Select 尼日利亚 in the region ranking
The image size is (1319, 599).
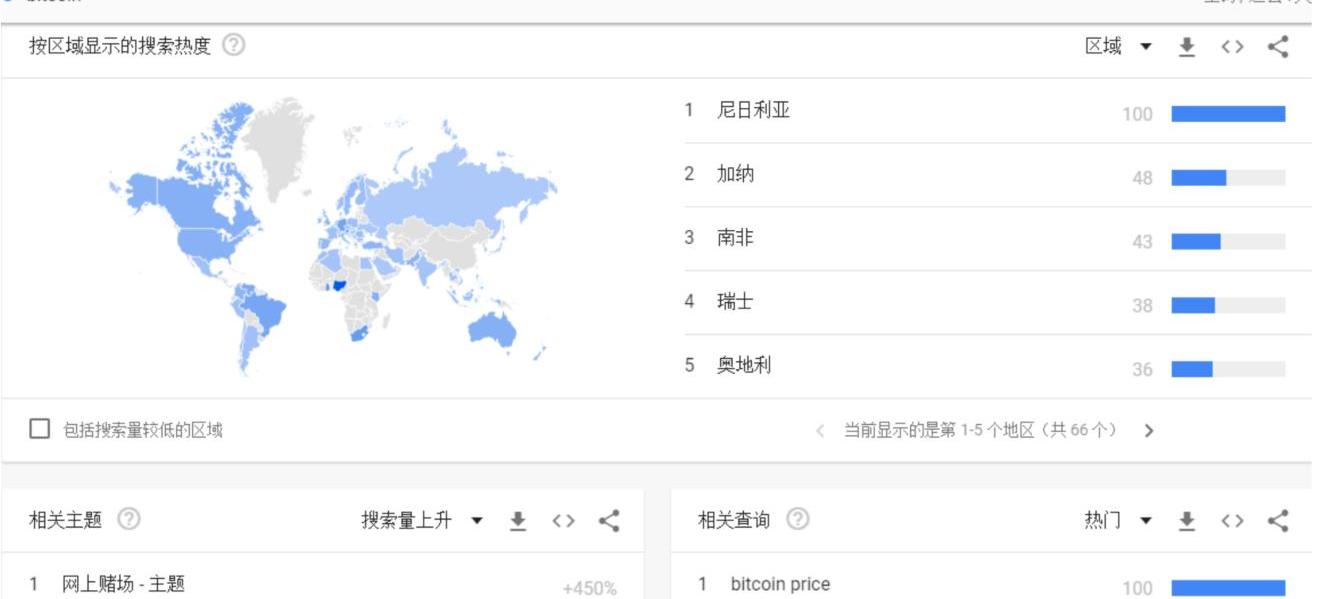(x=753, y=111)
